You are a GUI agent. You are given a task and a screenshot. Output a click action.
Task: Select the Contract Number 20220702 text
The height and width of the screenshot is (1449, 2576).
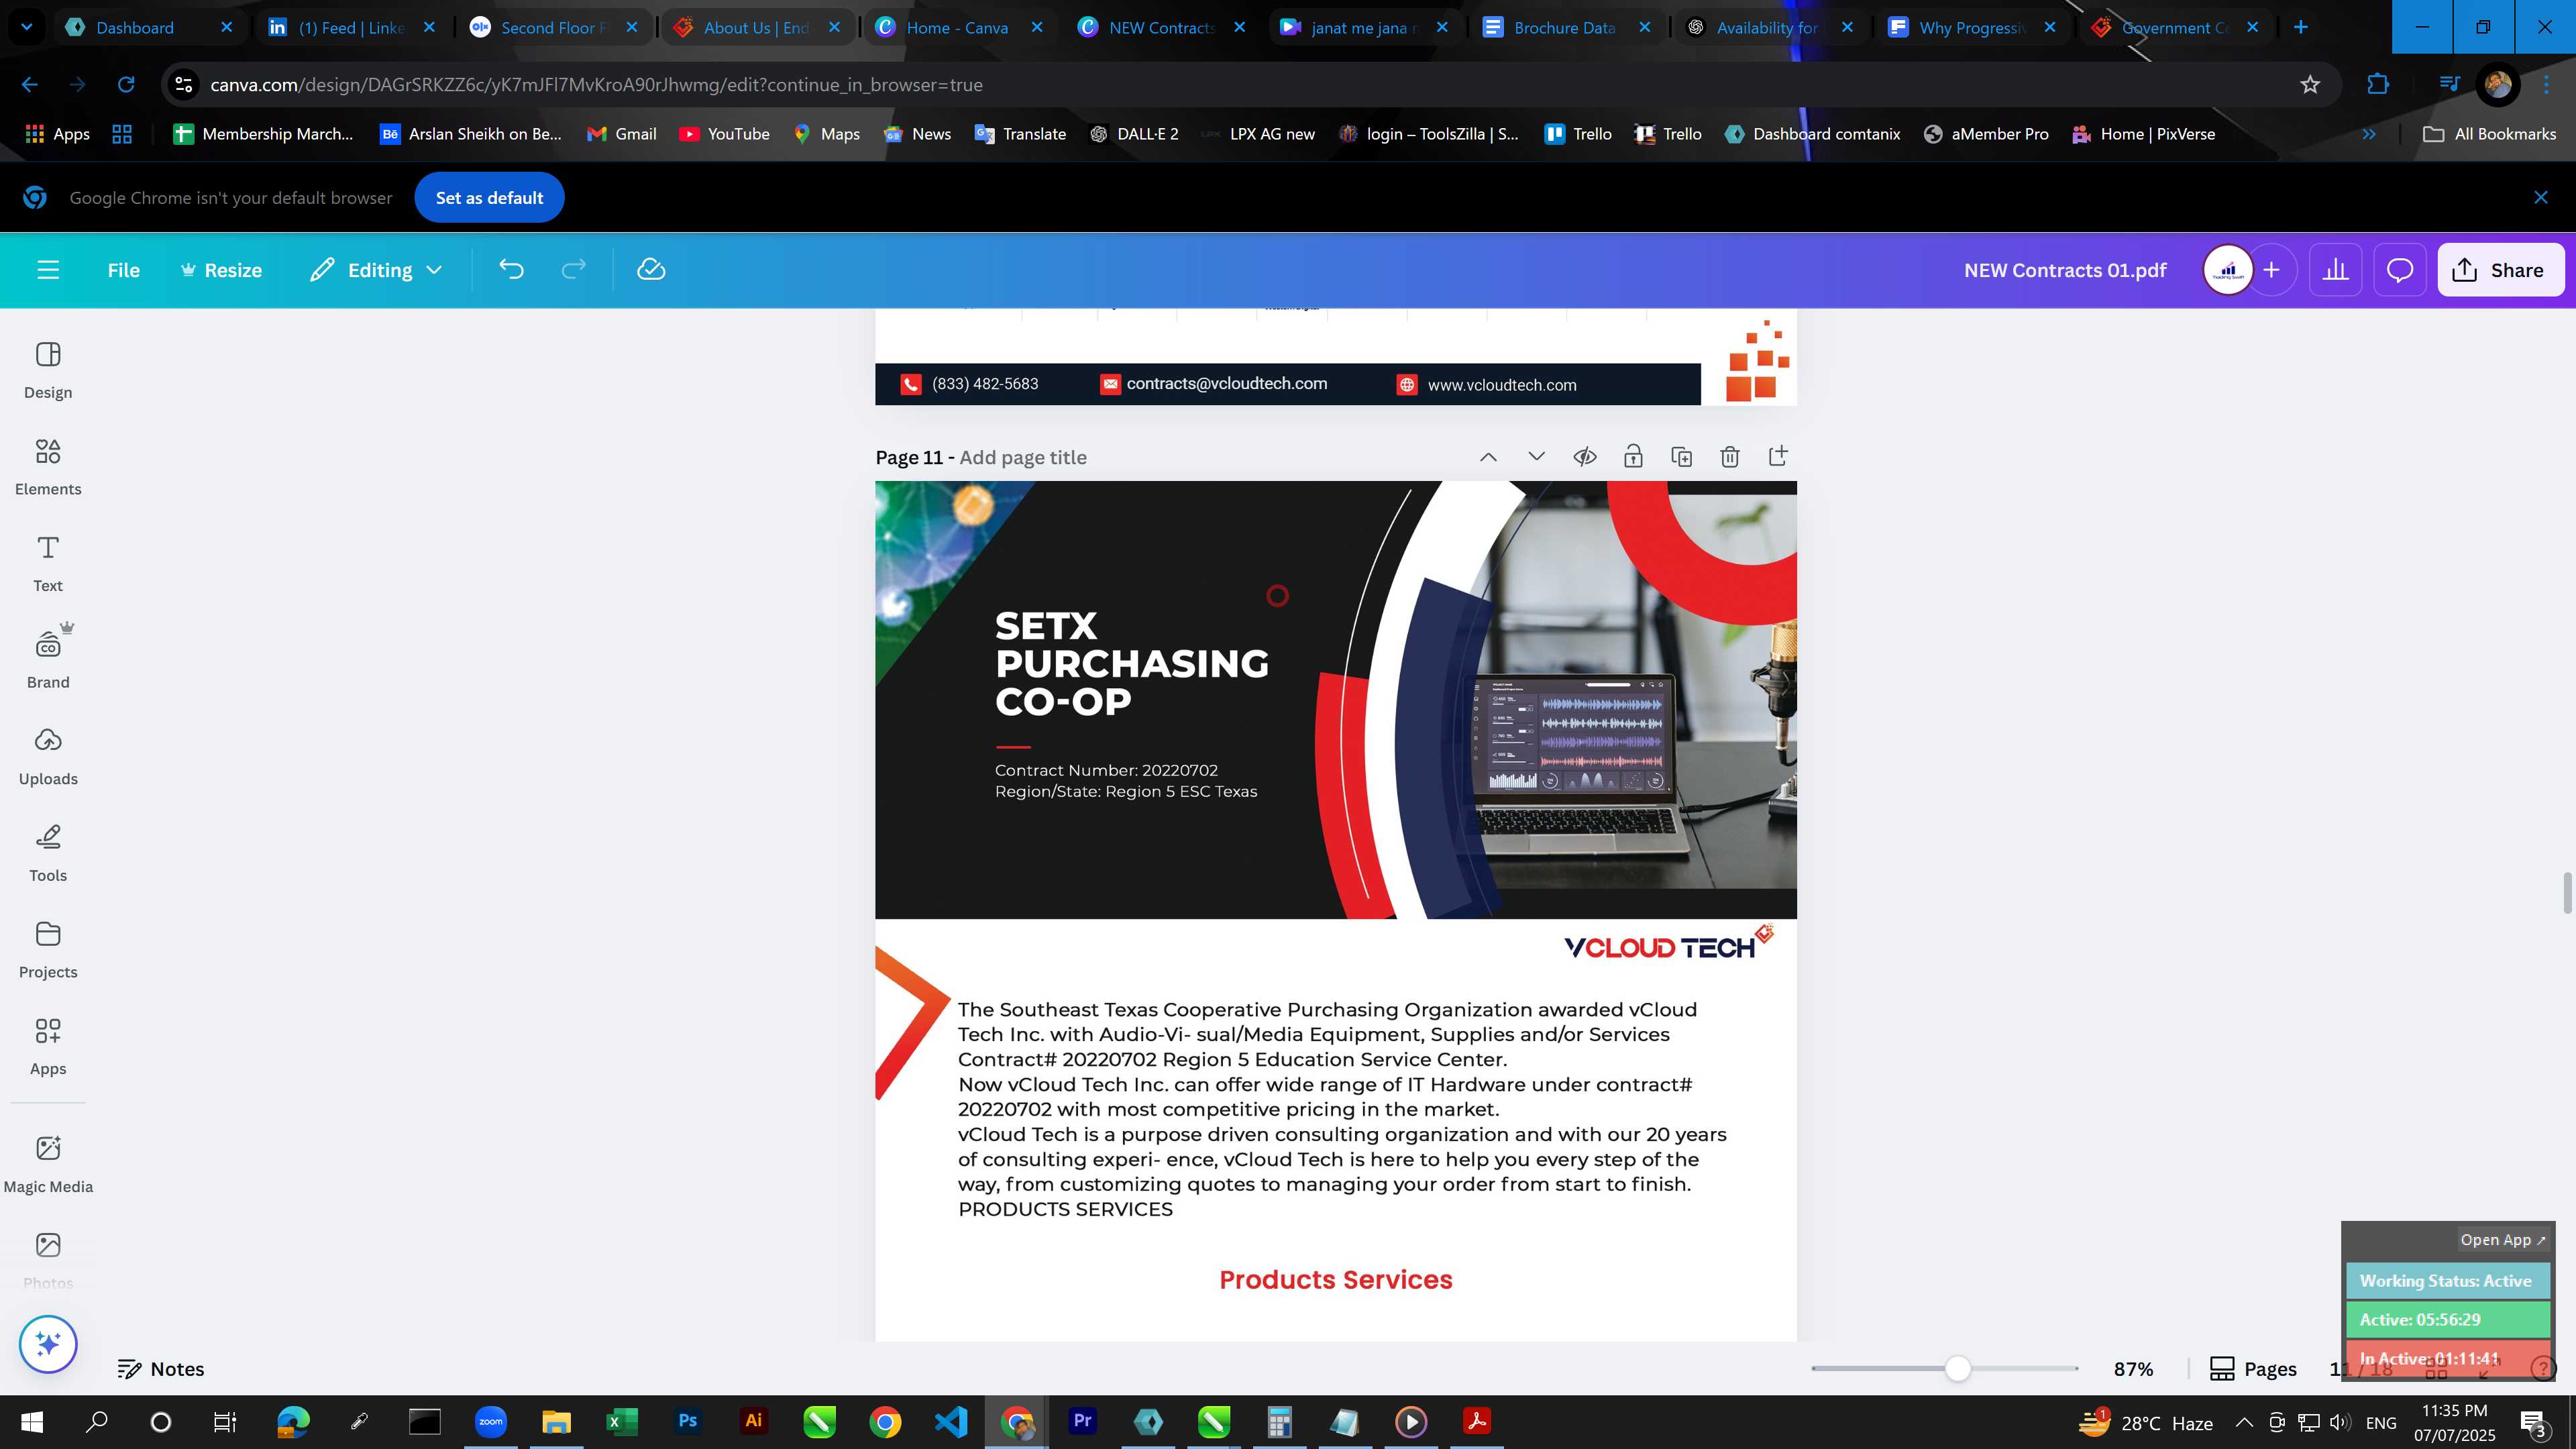click(x=1106, y=770)
